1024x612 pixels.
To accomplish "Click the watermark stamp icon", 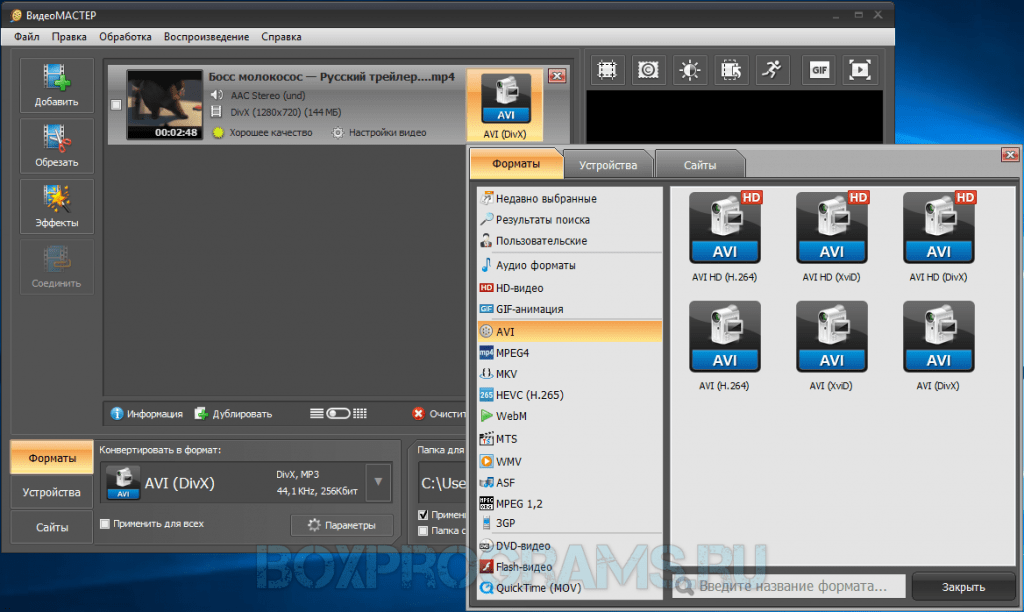I will point(648,70).
